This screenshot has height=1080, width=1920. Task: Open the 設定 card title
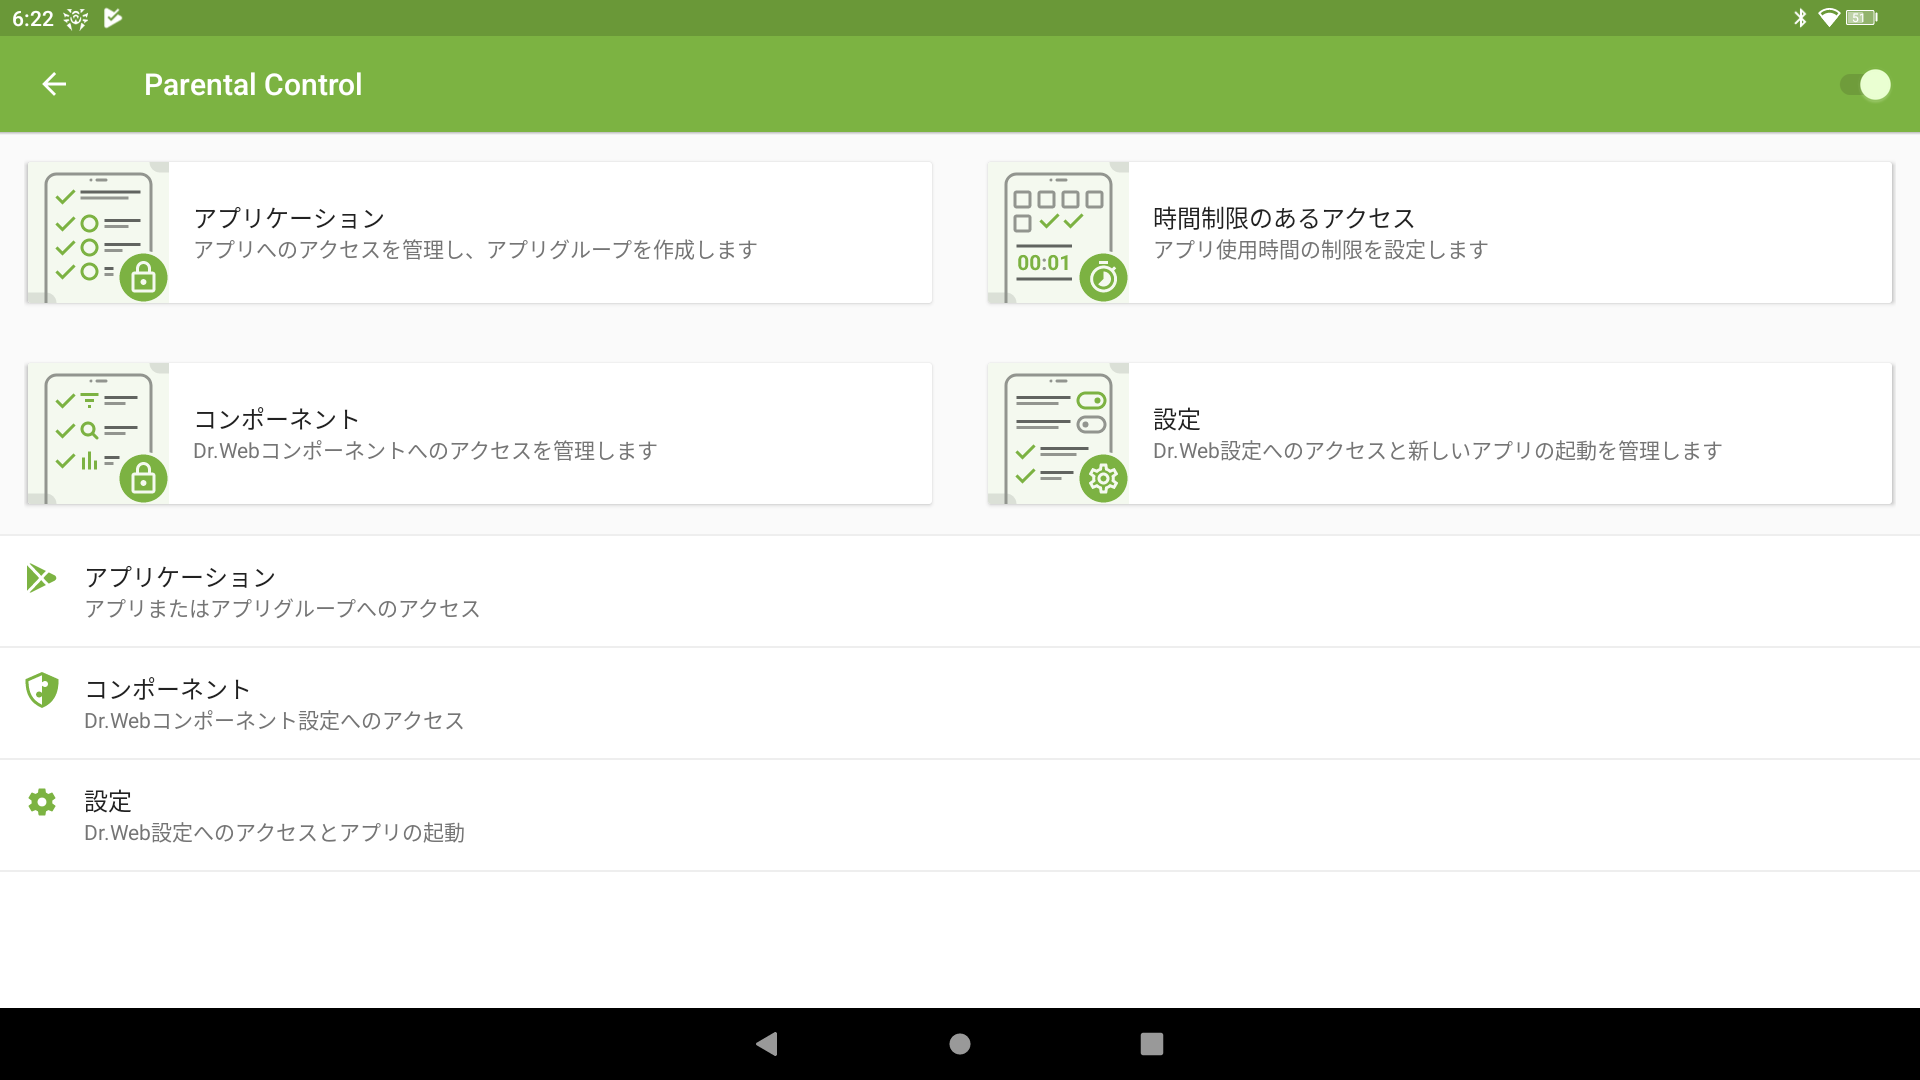click(1177, 419)
